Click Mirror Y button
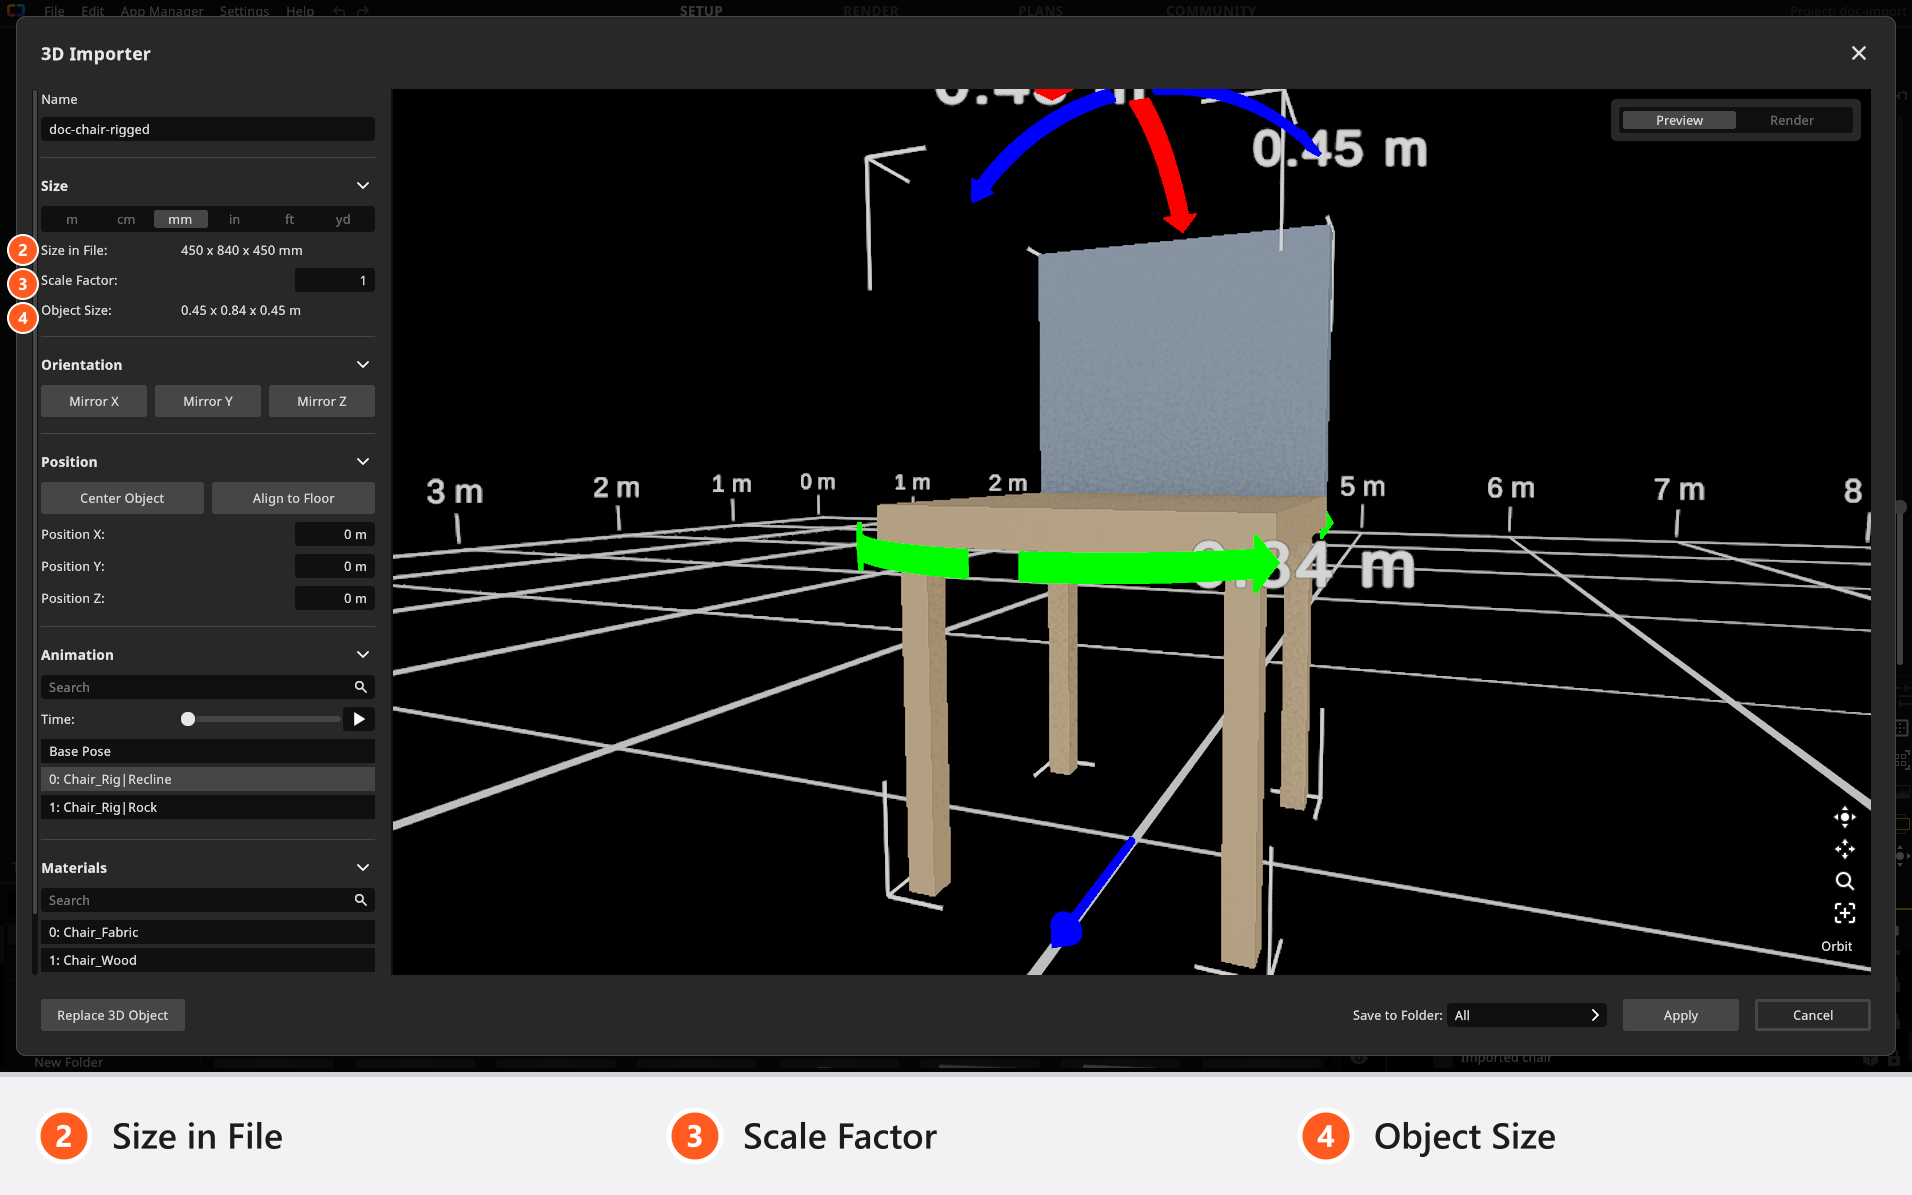This screenshot has width=1912, height=1195. pos(208,401)
